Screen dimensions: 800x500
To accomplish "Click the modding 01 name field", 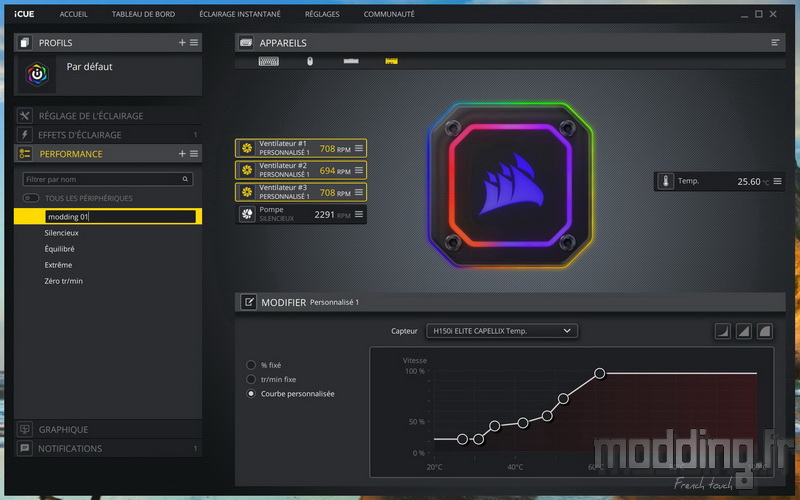I will [120, 217].
